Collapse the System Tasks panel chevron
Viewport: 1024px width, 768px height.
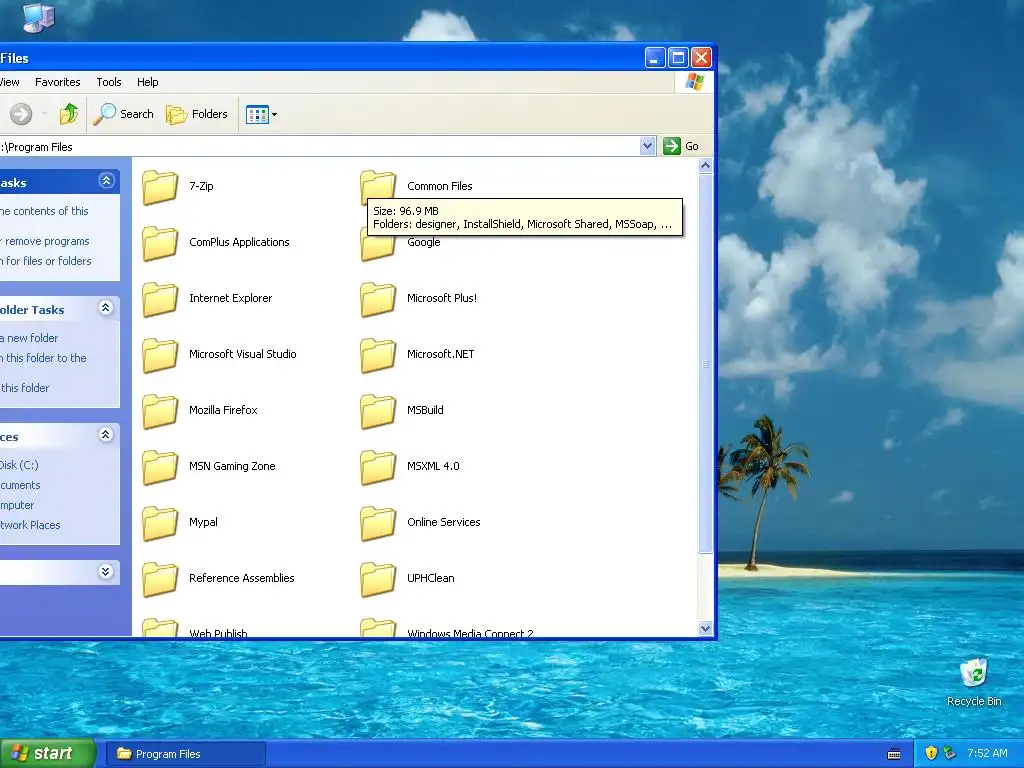106,181
